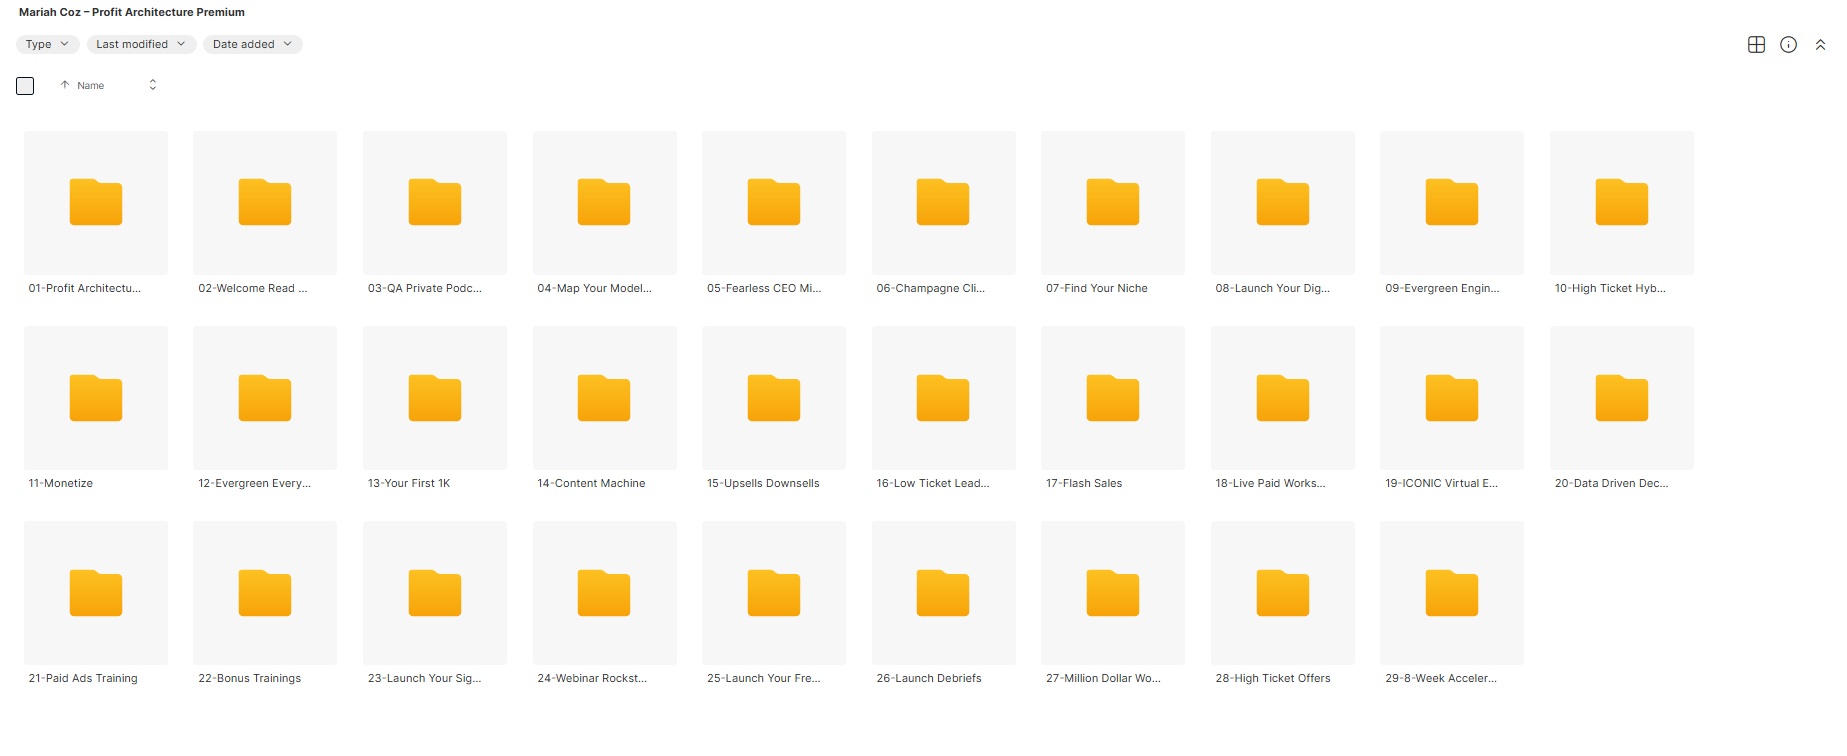
Task: Open the 09-Evergreen Engin... folder icon
Action: pyautogui.click(x=1452, y=202)
